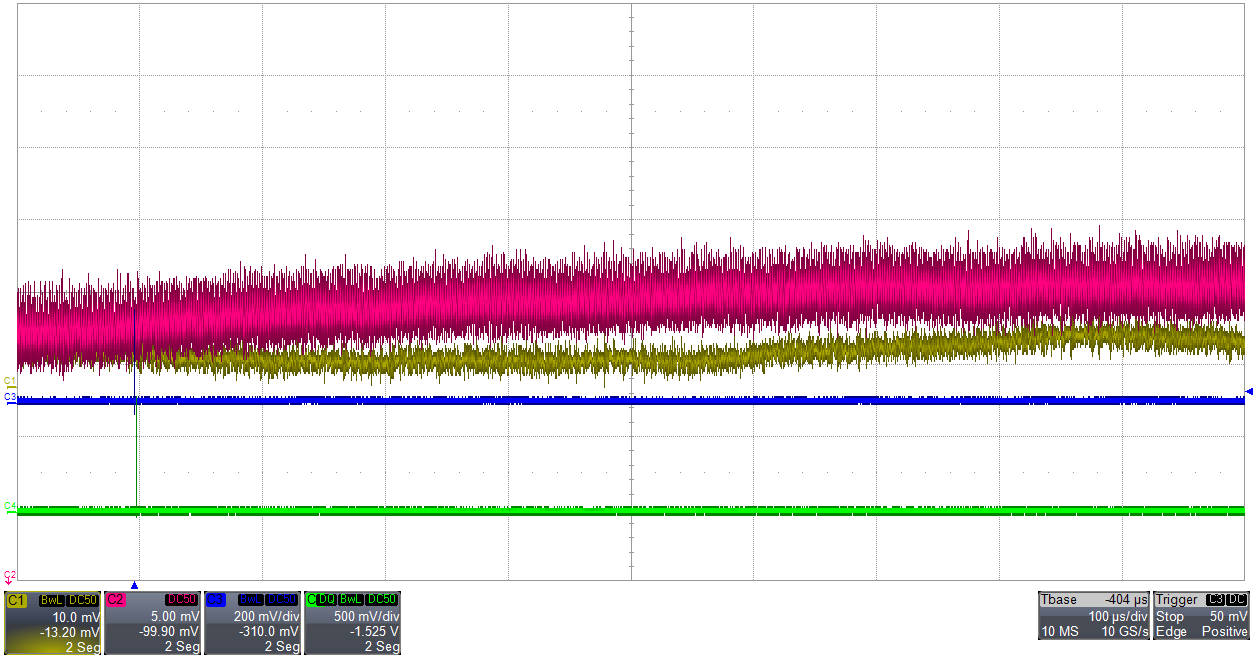Click the C2 offscreen marker at bottom left
The image size is (1255, 656).
point(10,576)
